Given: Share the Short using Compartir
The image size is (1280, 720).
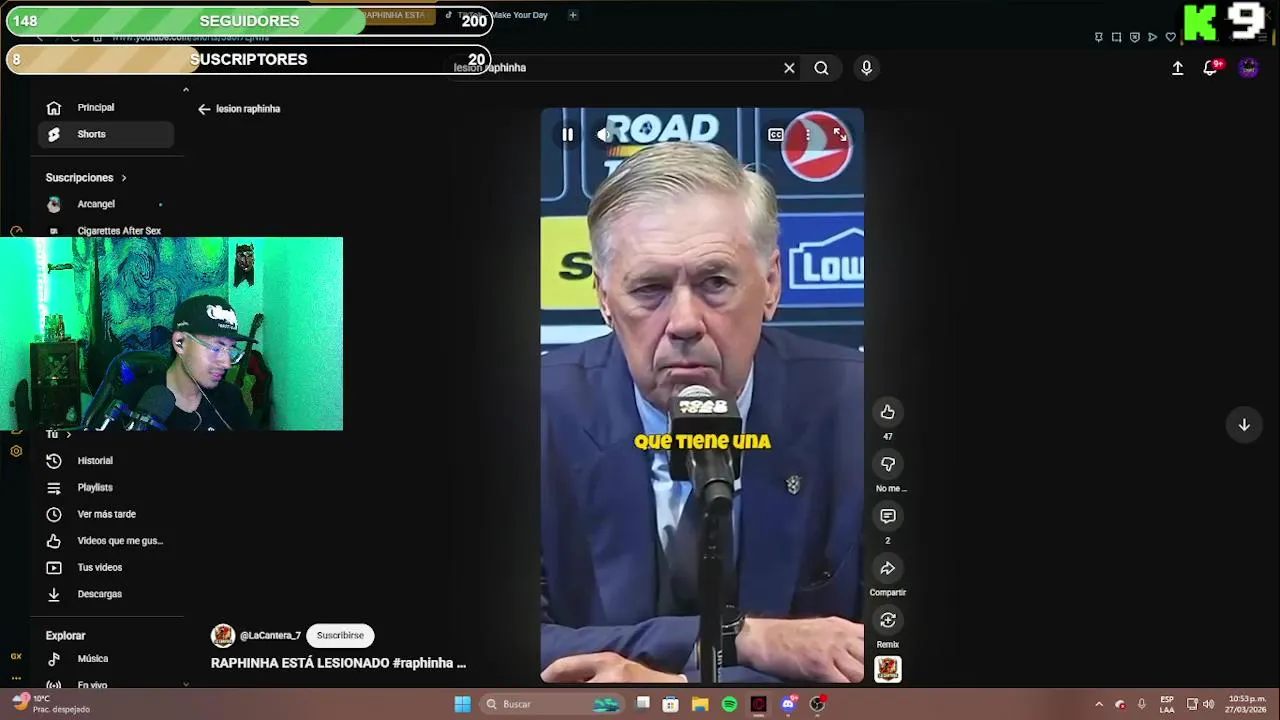Looking at the screenshot, I should [887, 568].
